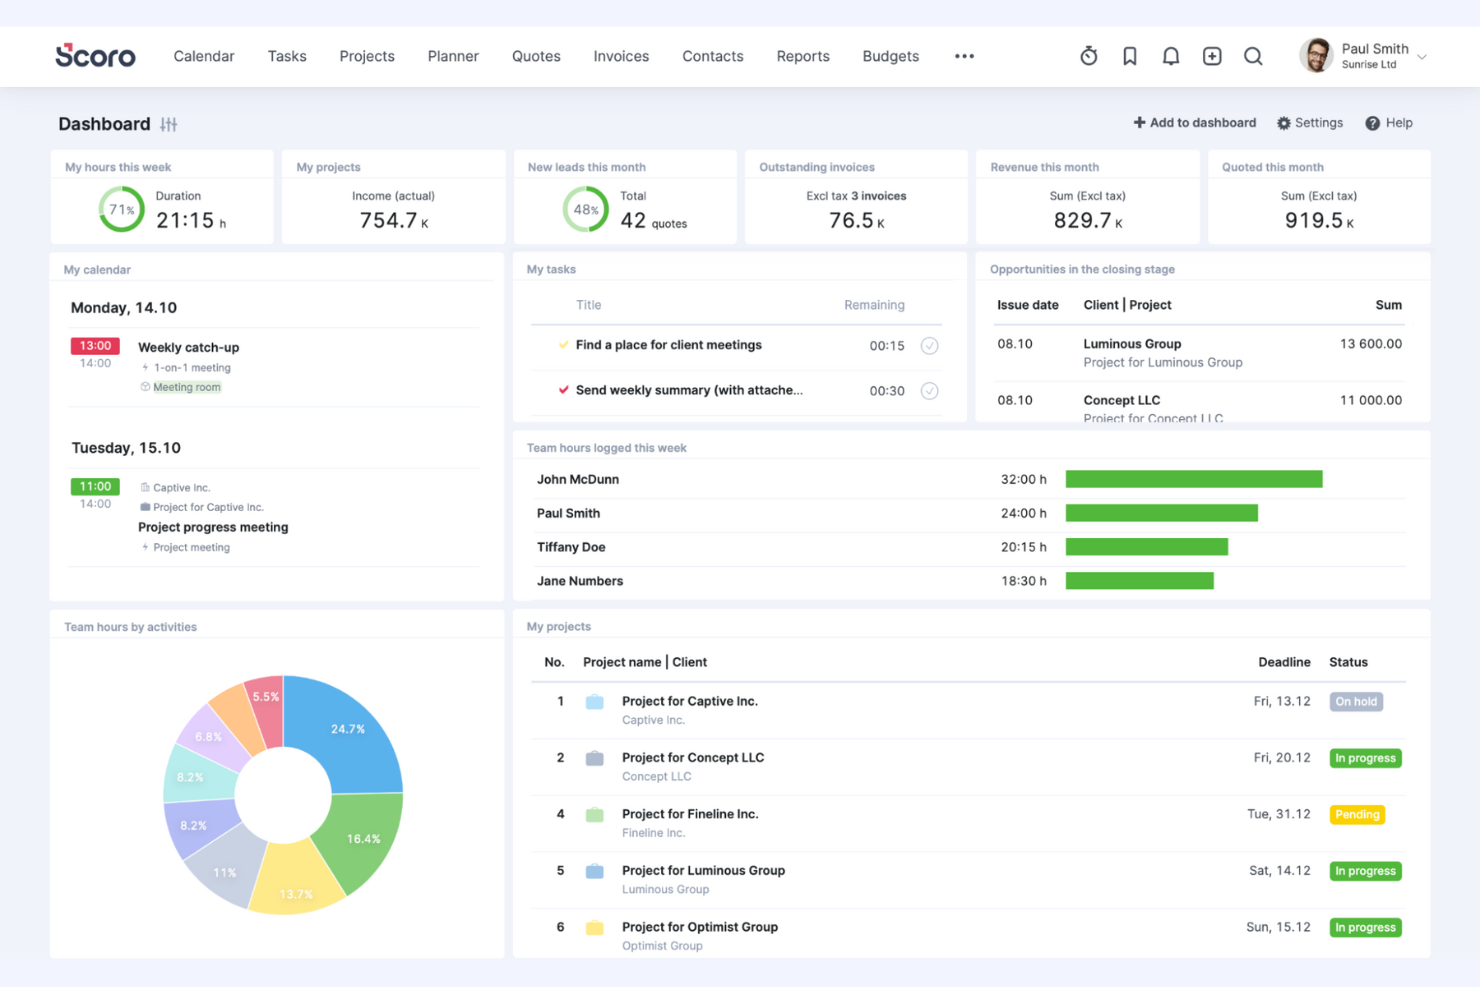The height and width of the screenshot is (987, 1480).
Task: Click the Revenue this month 829.7 K value
Action: point(1088,221)
